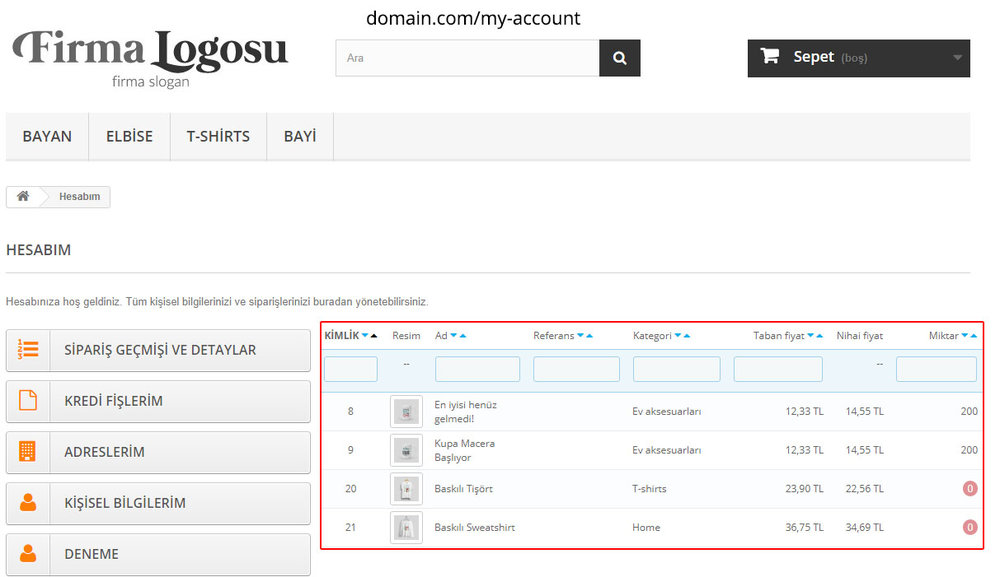Click the Kategori filter input field

point(677,369)
